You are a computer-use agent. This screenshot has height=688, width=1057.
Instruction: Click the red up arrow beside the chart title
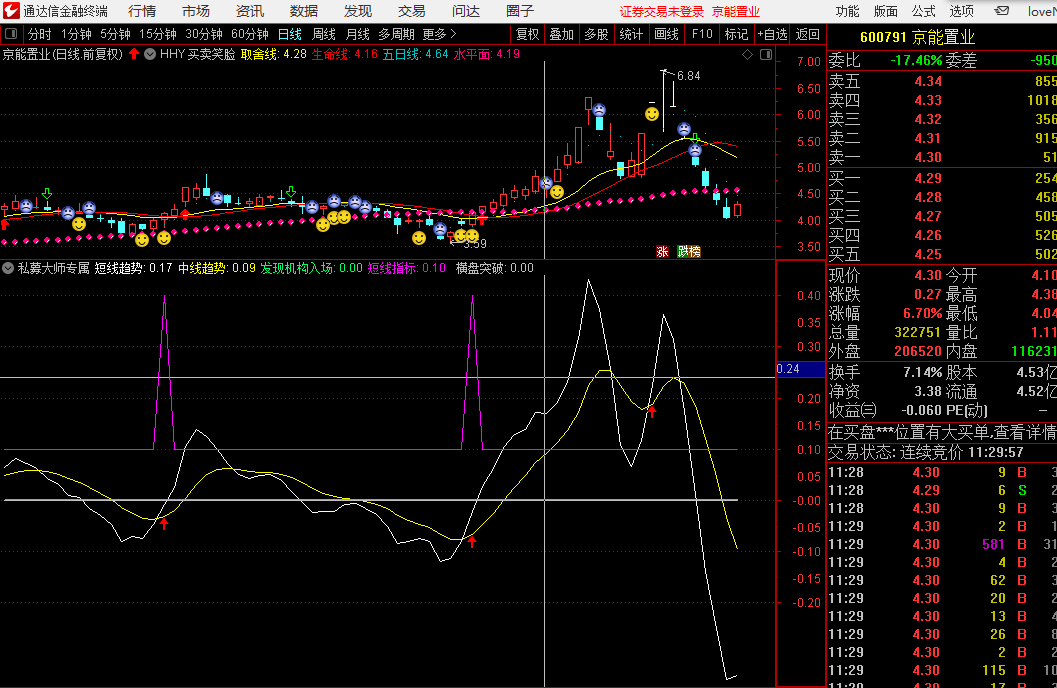click(x=134, y=54)
